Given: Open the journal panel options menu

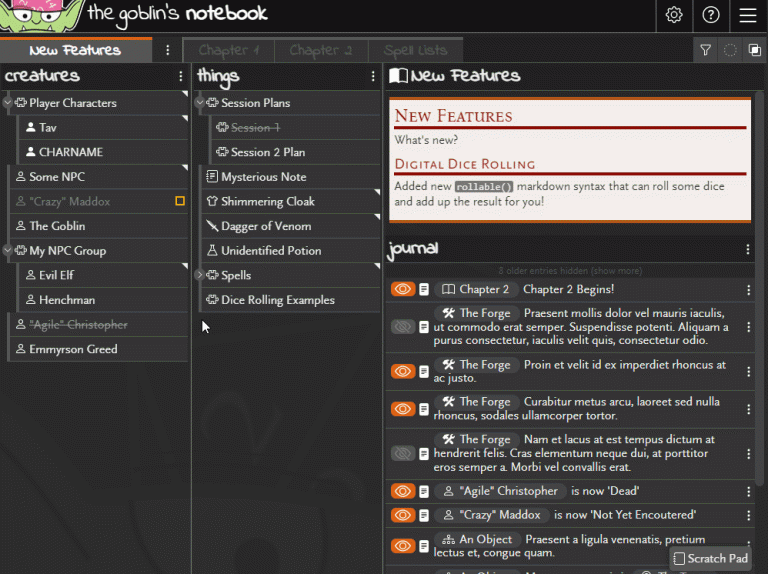Looking at the screenshot, I should click(748, 249).
